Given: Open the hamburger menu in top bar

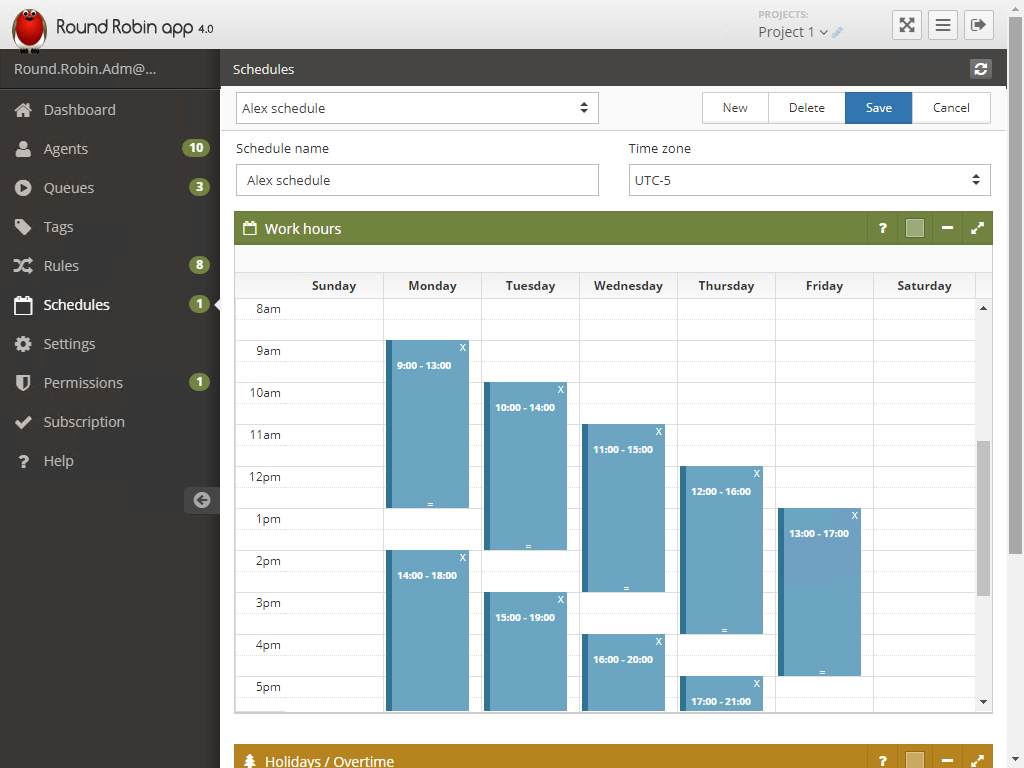Looking at the screenshot, I should click(x=943, y=26).
